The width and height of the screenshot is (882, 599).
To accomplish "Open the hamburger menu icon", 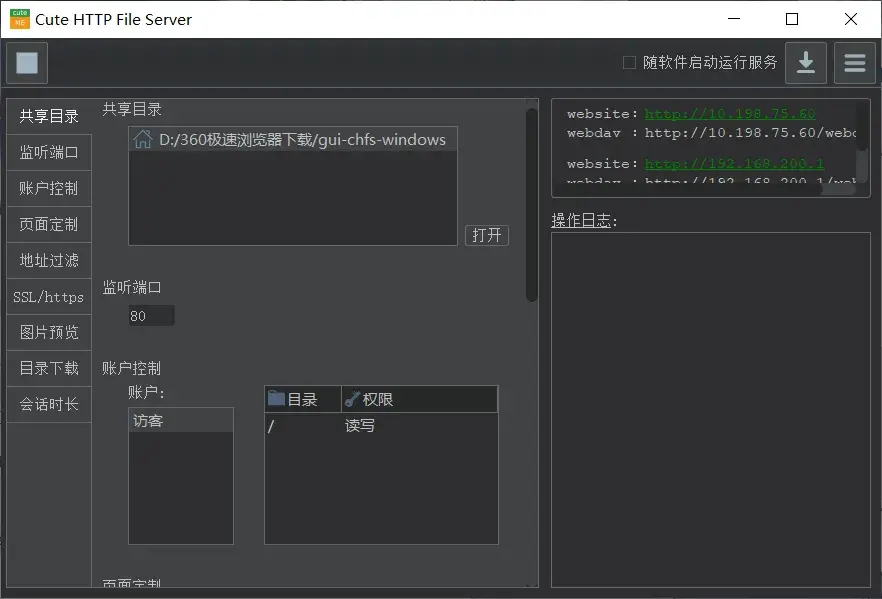I will point(854,62).
